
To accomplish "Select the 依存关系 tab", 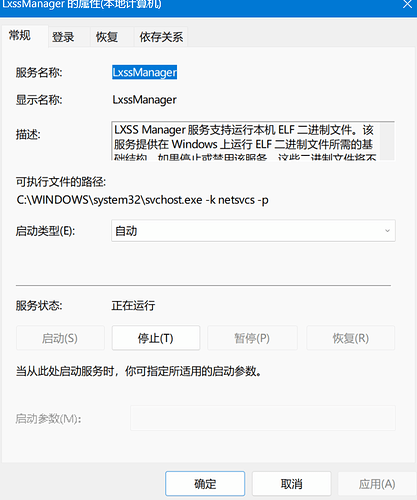I will (161, 37).
